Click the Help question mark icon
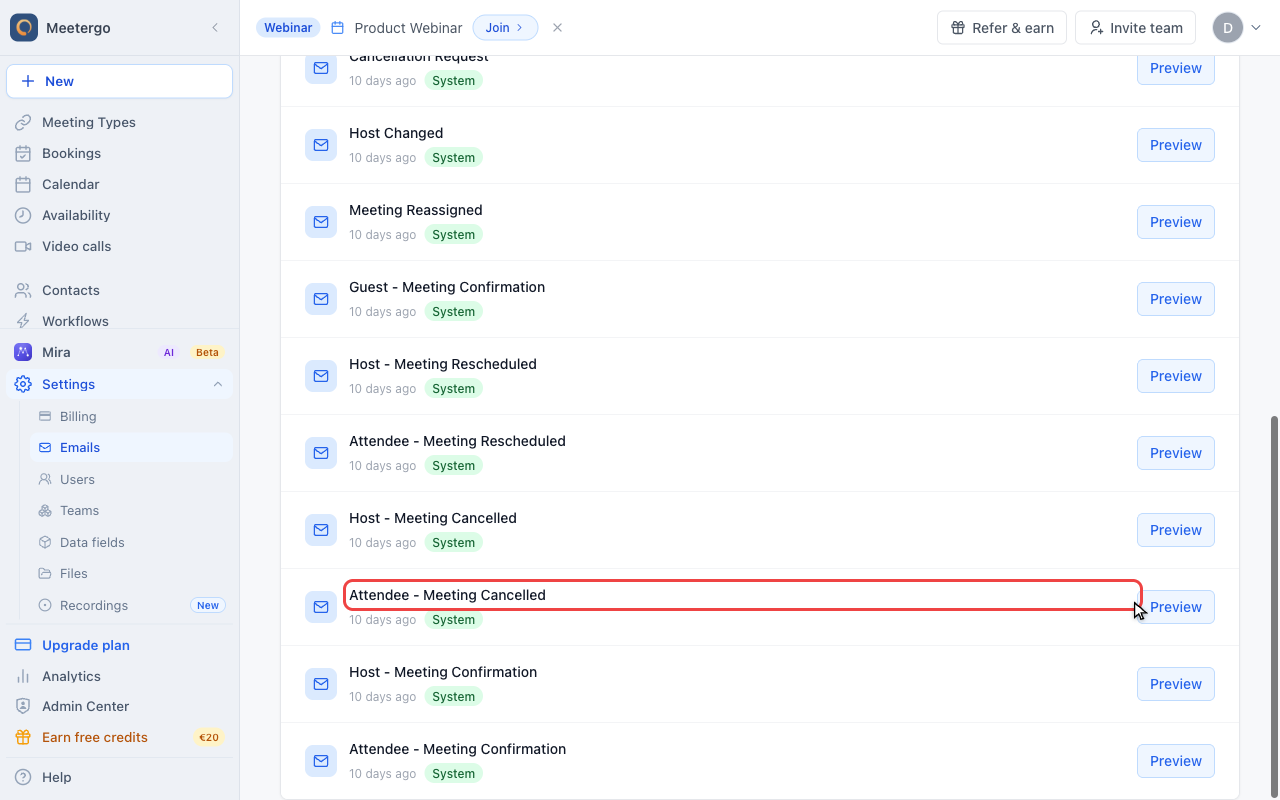Viewport: 1280px width, 800px height. [x=23, y=777]
